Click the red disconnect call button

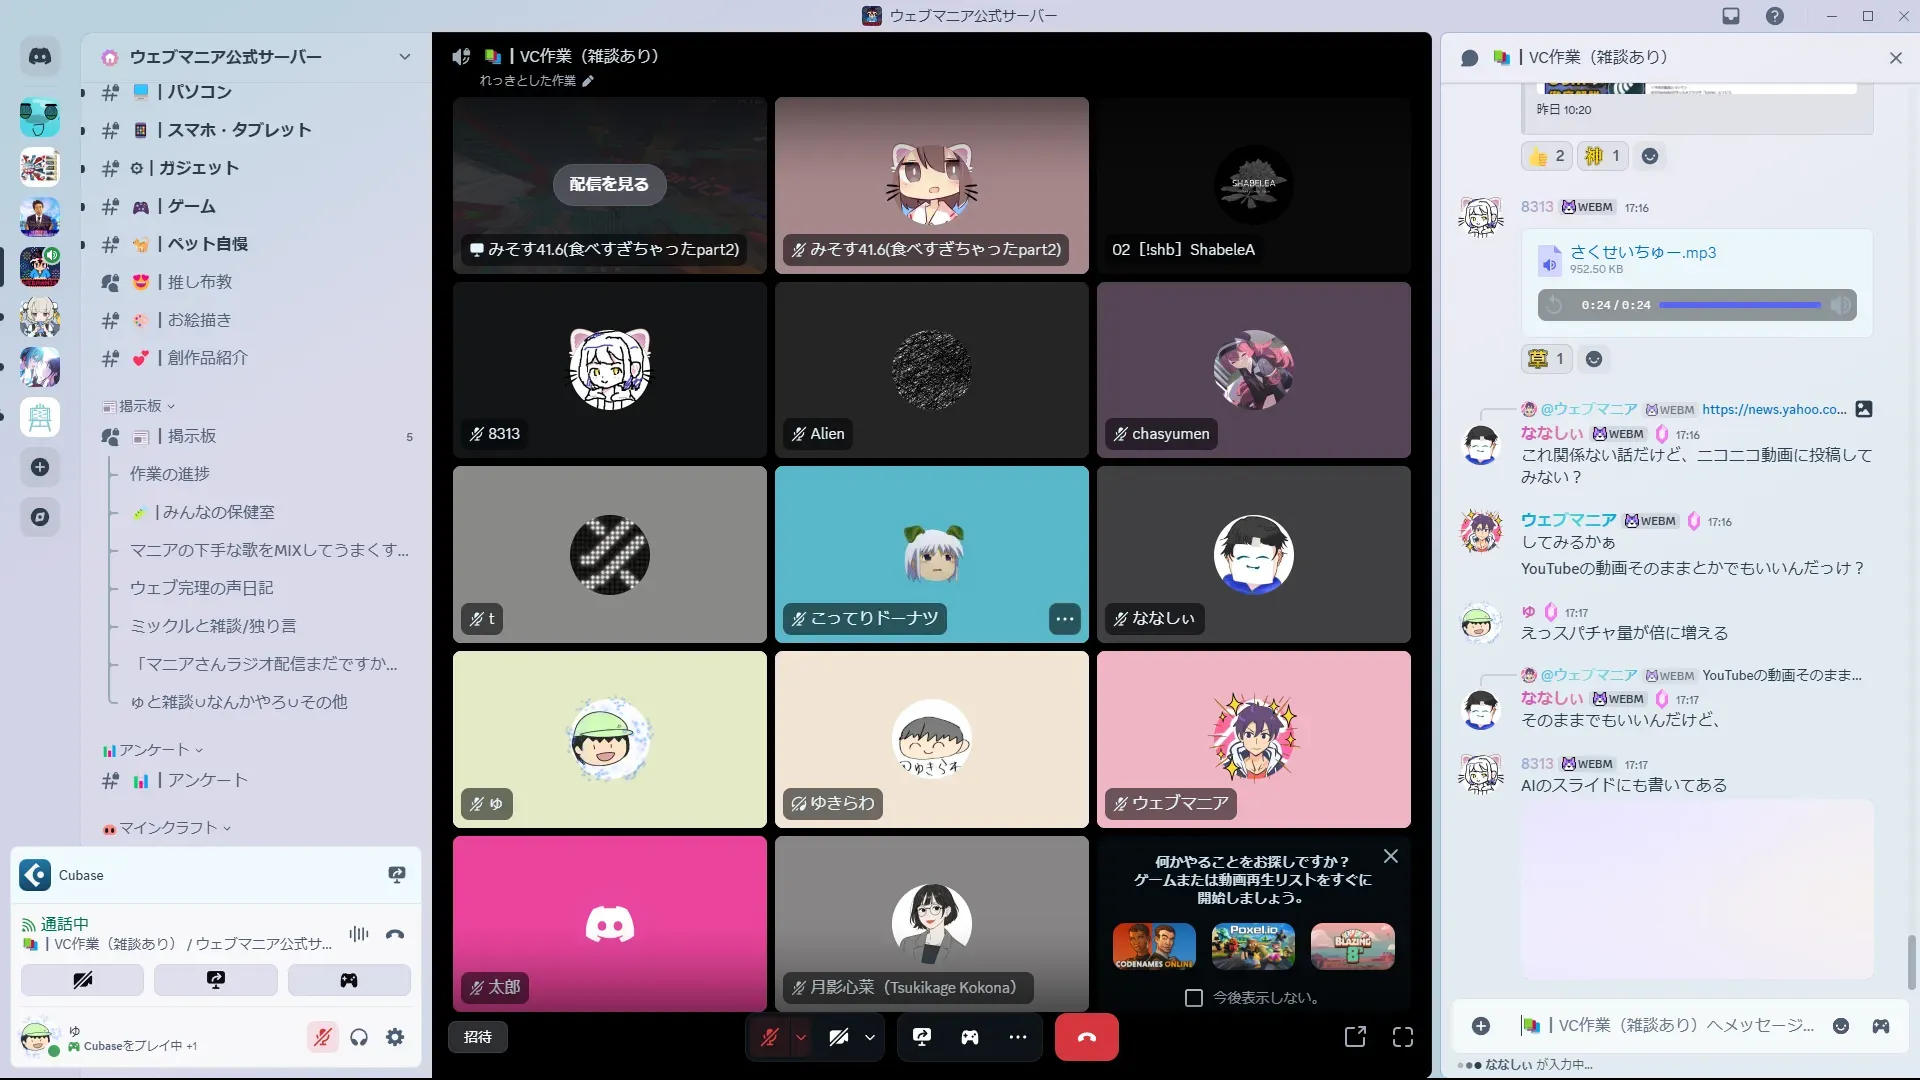1086,1037
